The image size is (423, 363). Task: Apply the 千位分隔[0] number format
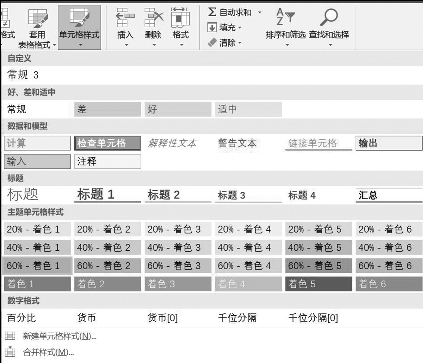(x=318, y=318)
